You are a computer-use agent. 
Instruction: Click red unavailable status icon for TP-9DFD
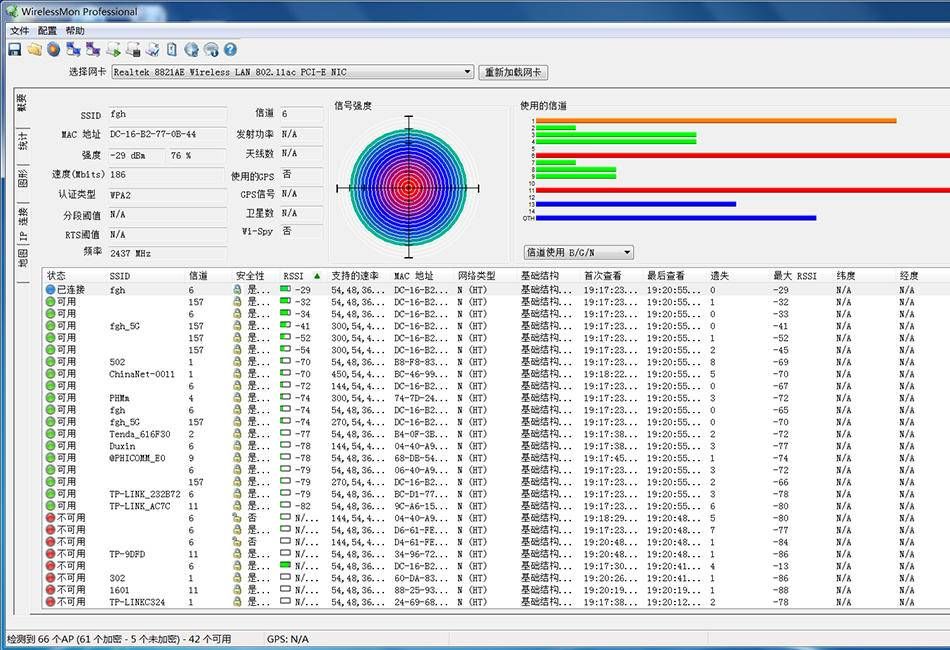[50, 554]
